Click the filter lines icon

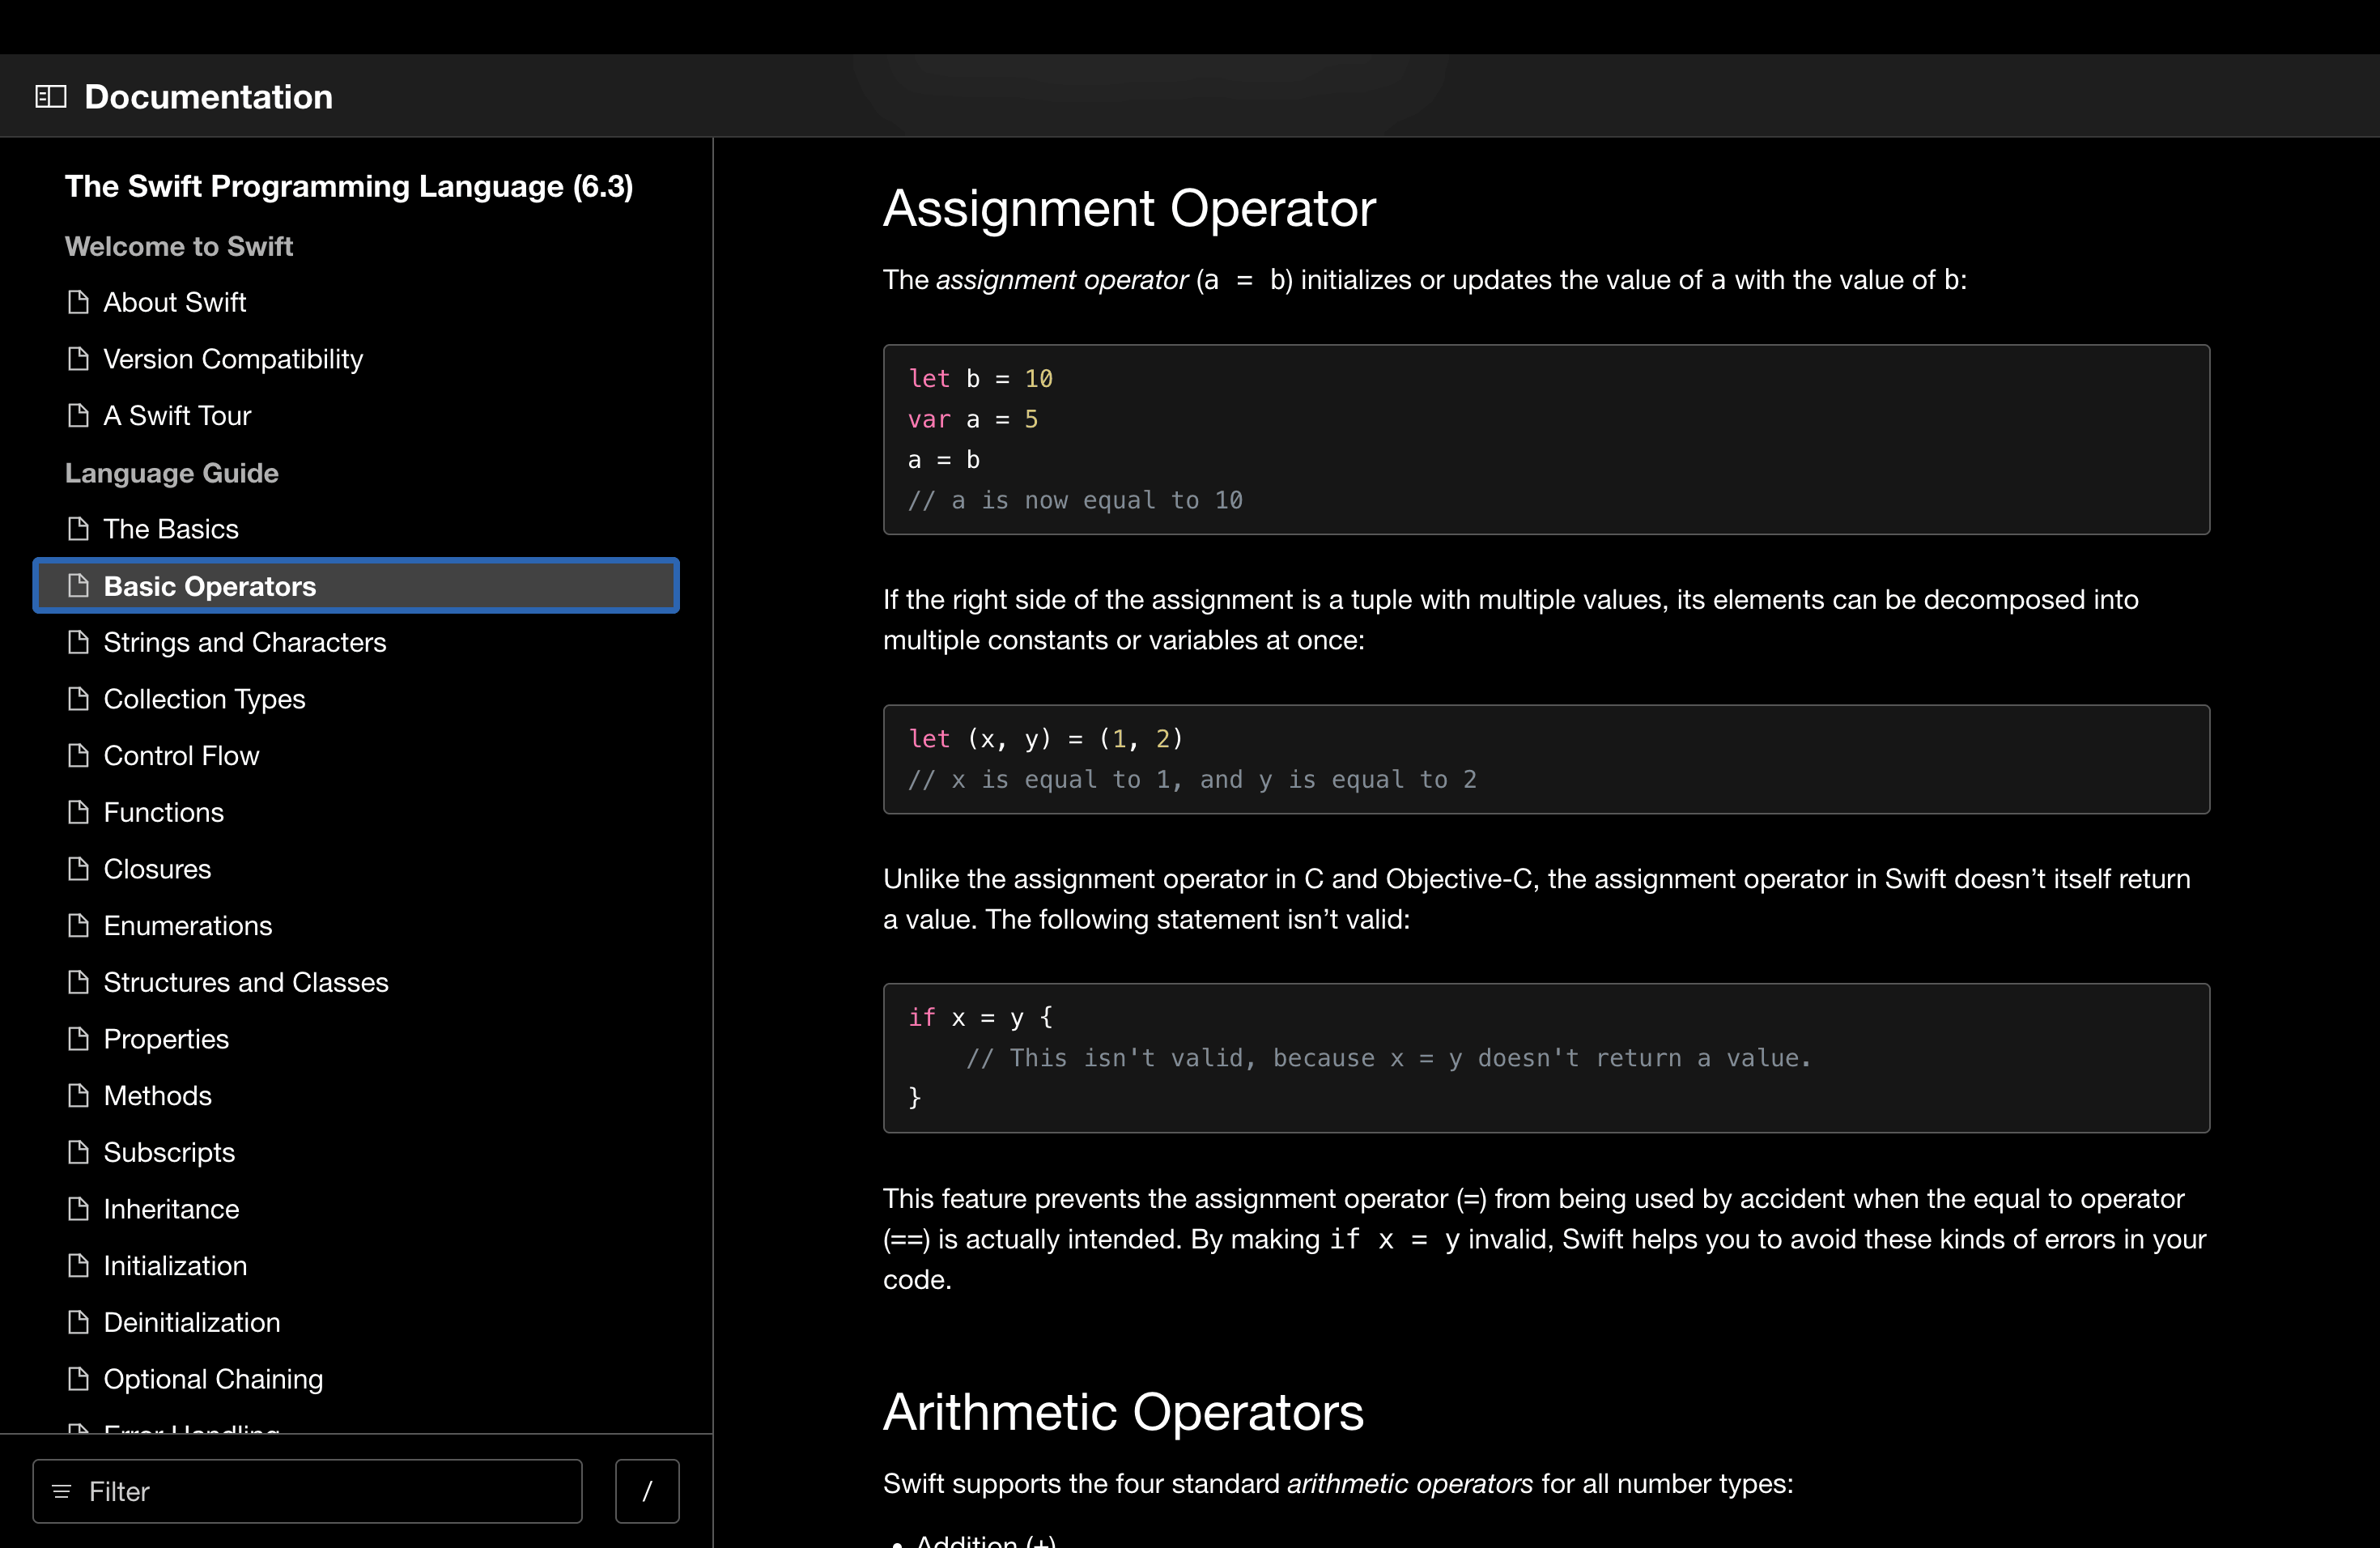[x=62, y=1491]
